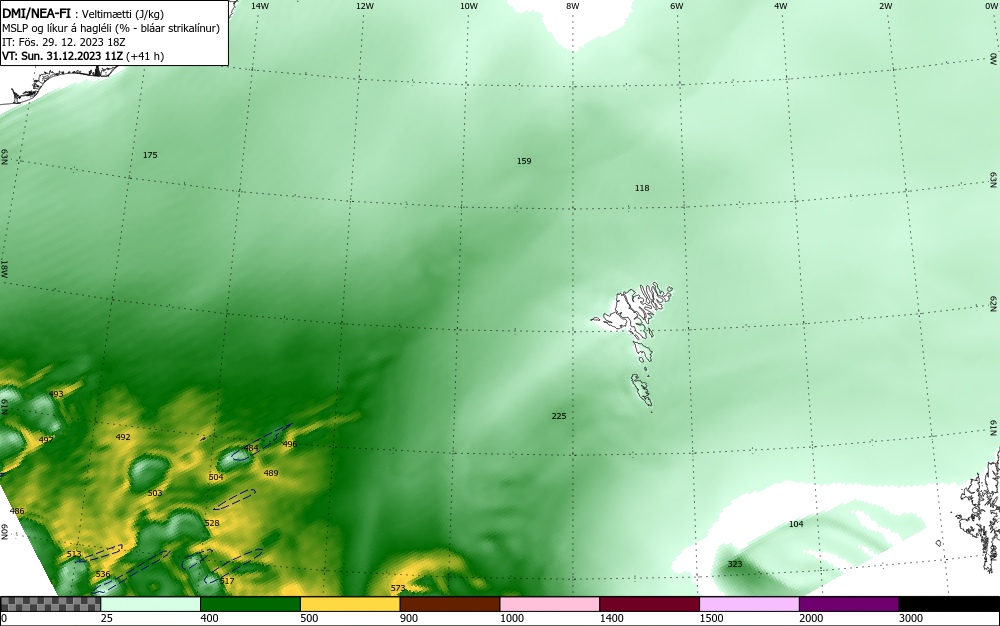Click the value 493 on the map
The height and width of the screenshot is (626, 1000).
[56, 395]
